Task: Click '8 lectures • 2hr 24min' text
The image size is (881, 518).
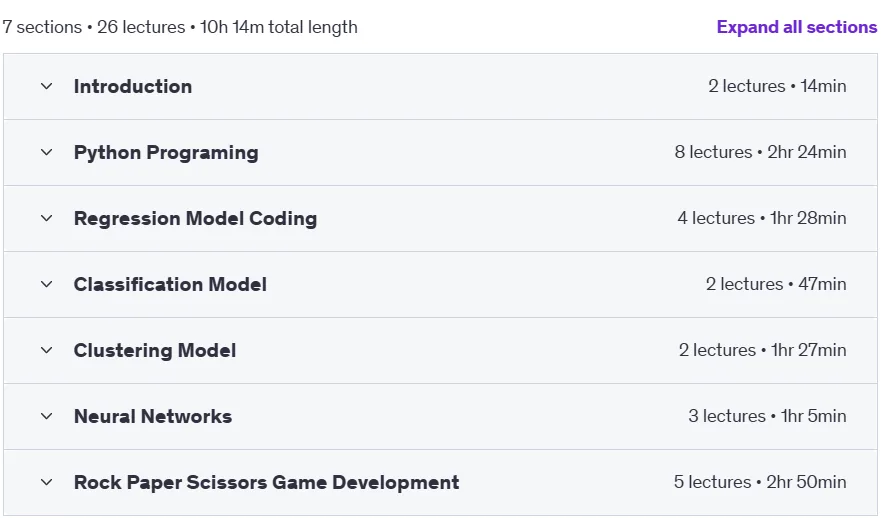Action: [760, 152]
